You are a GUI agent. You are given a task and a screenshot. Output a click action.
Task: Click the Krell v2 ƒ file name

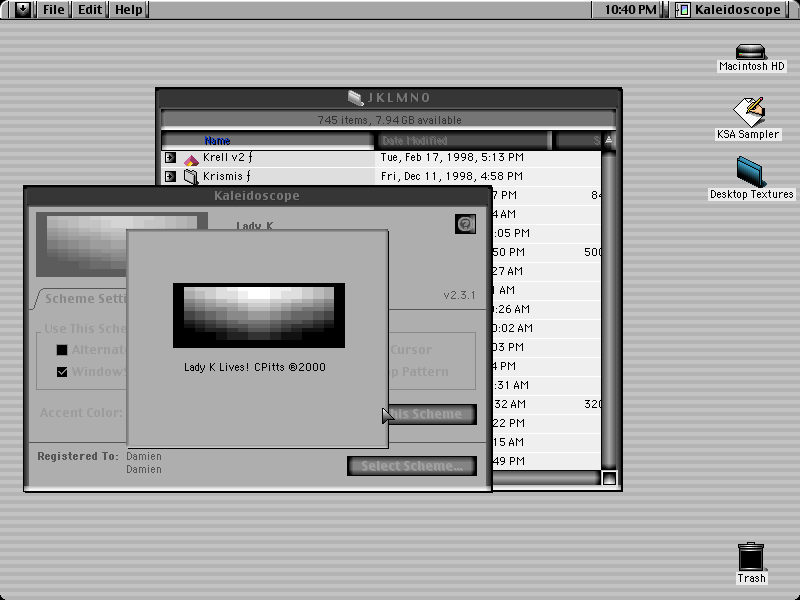click(228, 157)
